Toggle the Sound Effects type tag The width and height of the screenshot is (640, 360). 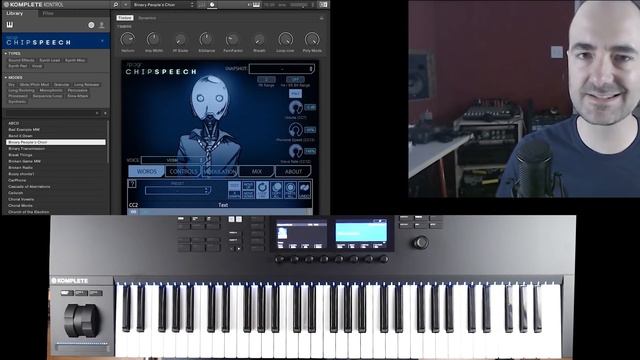[x=21, y=60]
